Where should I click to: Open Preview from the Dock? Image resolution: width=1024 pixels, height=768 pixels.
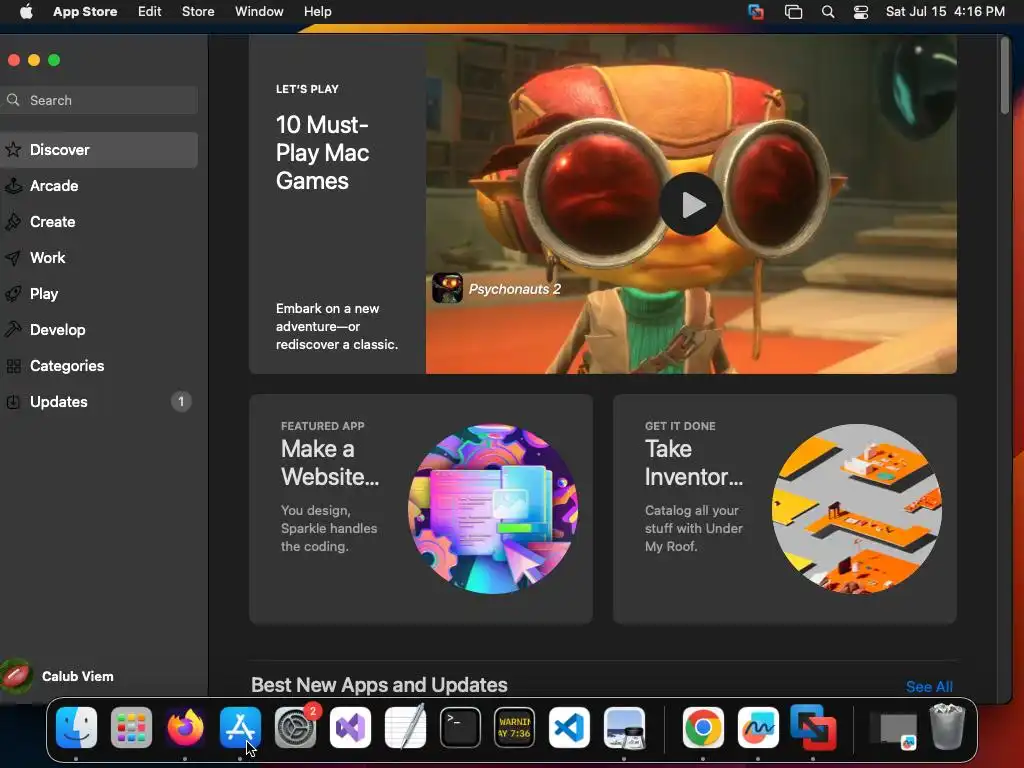click(624, 727)
